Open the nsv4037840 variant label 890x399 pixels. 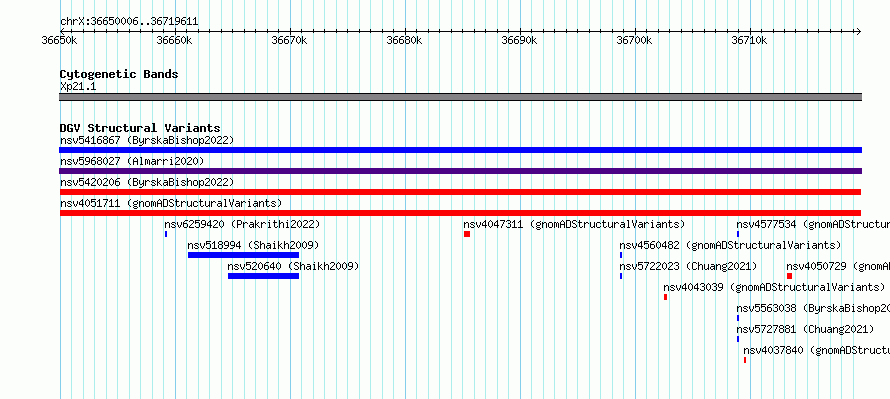coord(816,350)
